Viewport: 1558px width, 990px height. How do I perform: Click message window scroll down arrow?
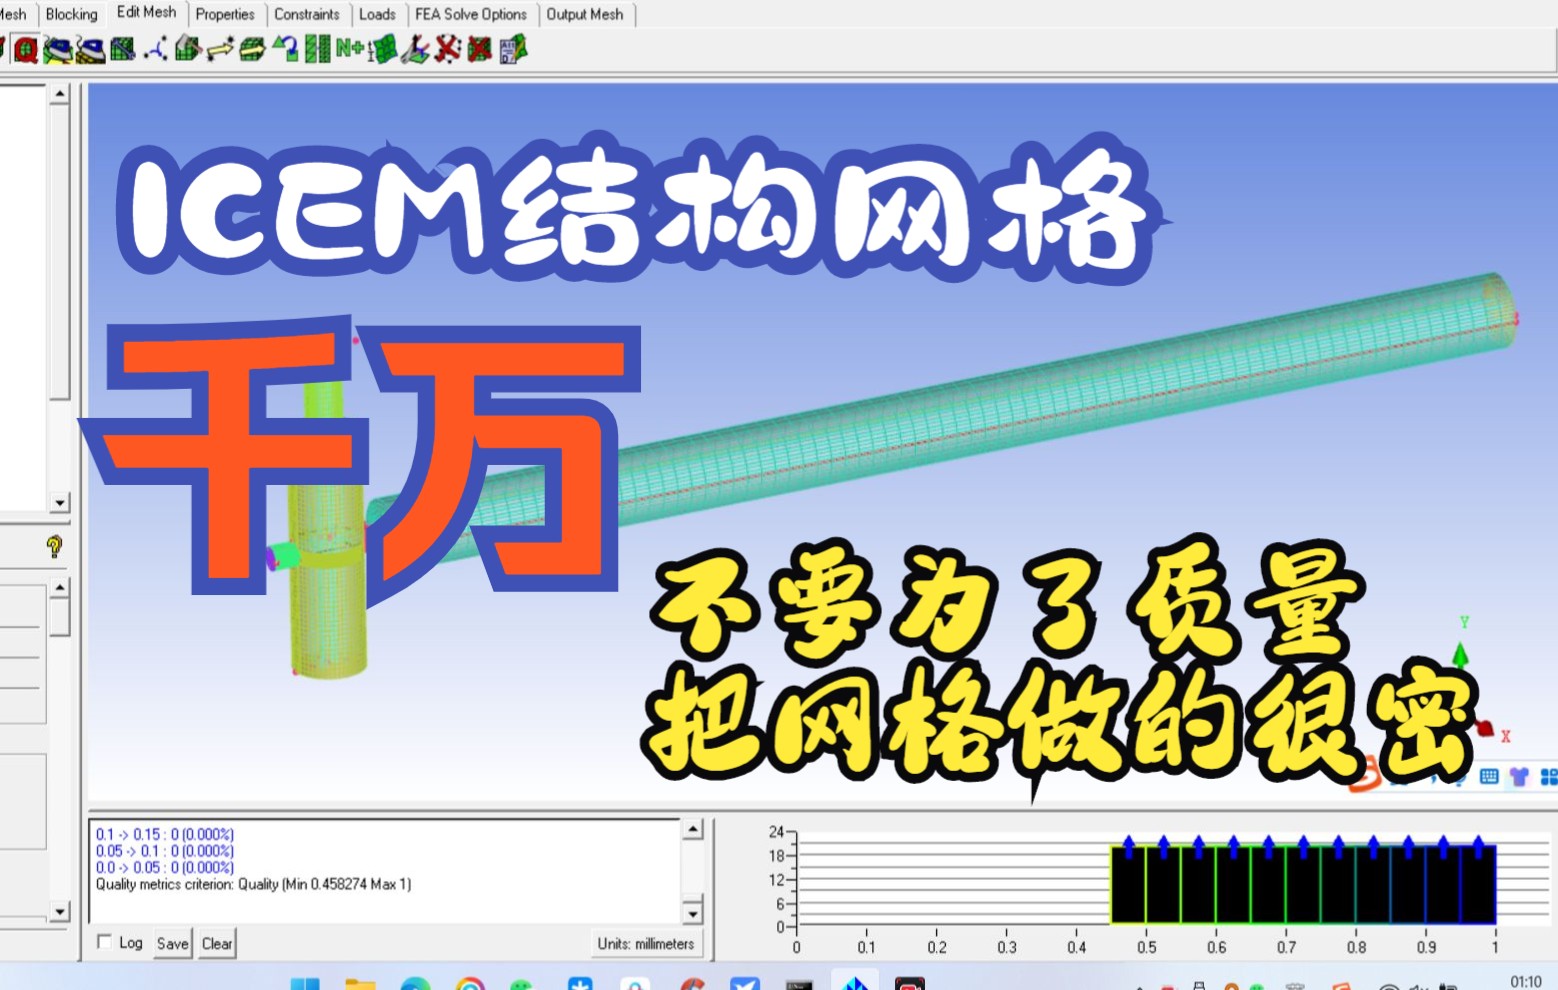point(693,913)
